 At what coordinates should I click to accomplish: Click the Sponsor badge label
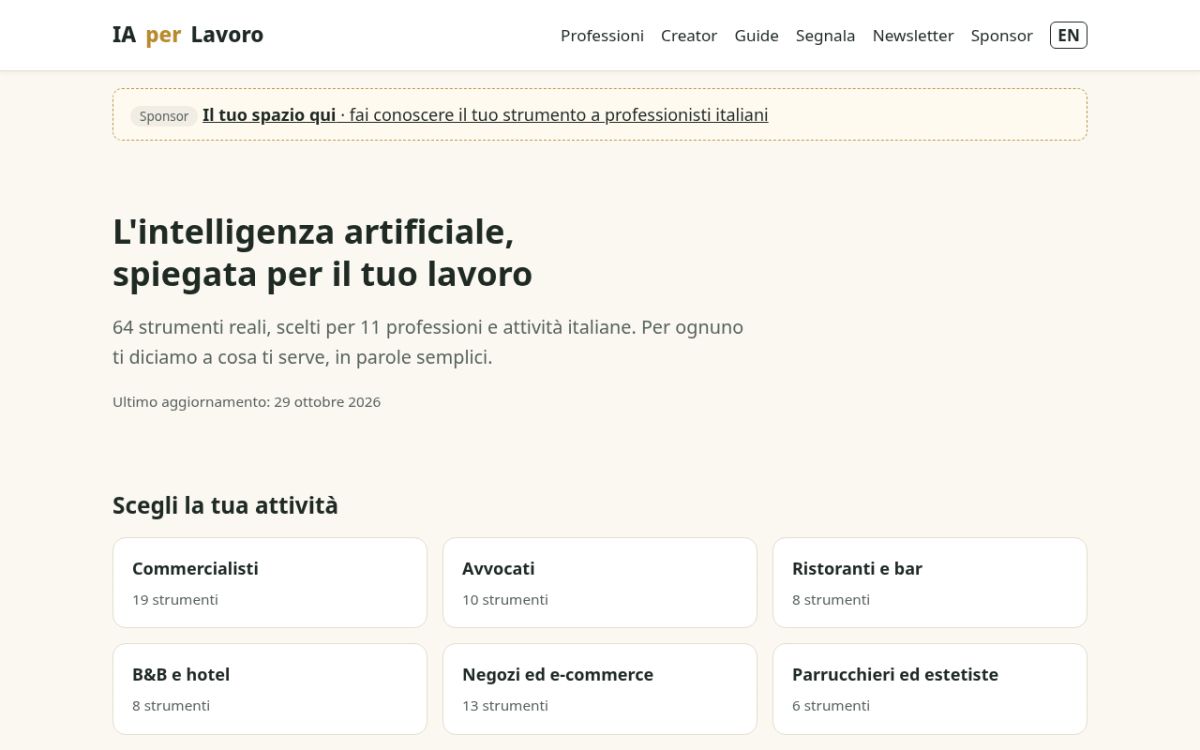(x=164, y=116)
